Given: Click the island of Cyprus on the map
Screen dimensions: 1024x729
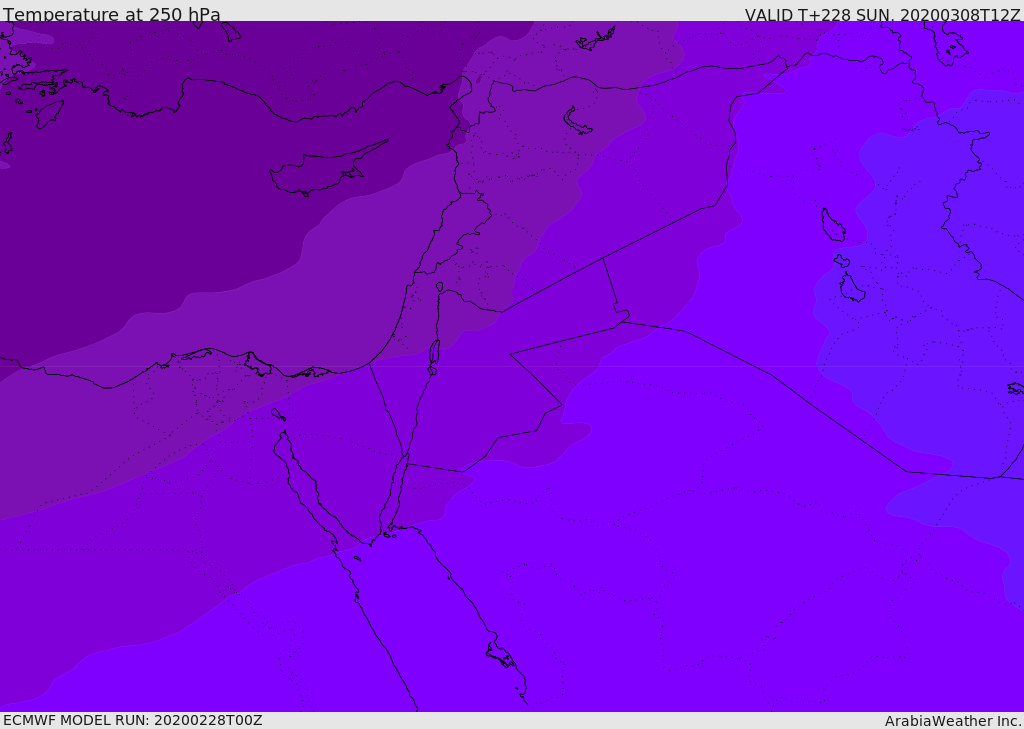Looking at the screenshot, I should click(327, 170).
